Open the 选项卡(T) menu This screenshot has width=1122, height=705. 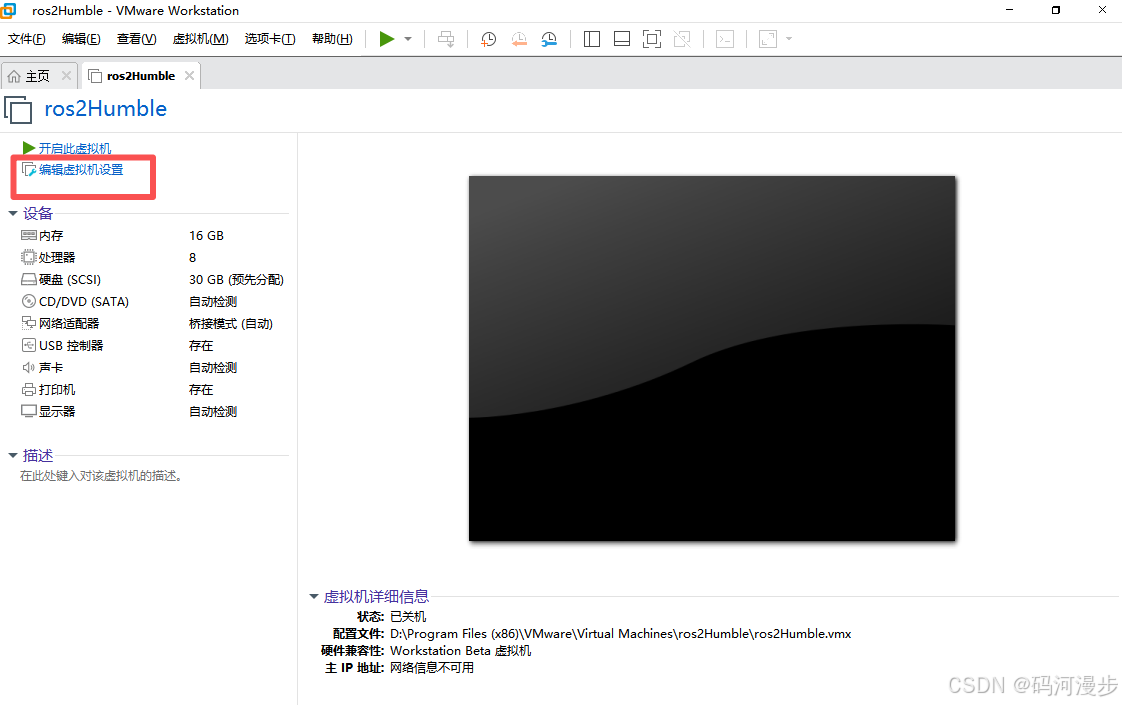270,39
